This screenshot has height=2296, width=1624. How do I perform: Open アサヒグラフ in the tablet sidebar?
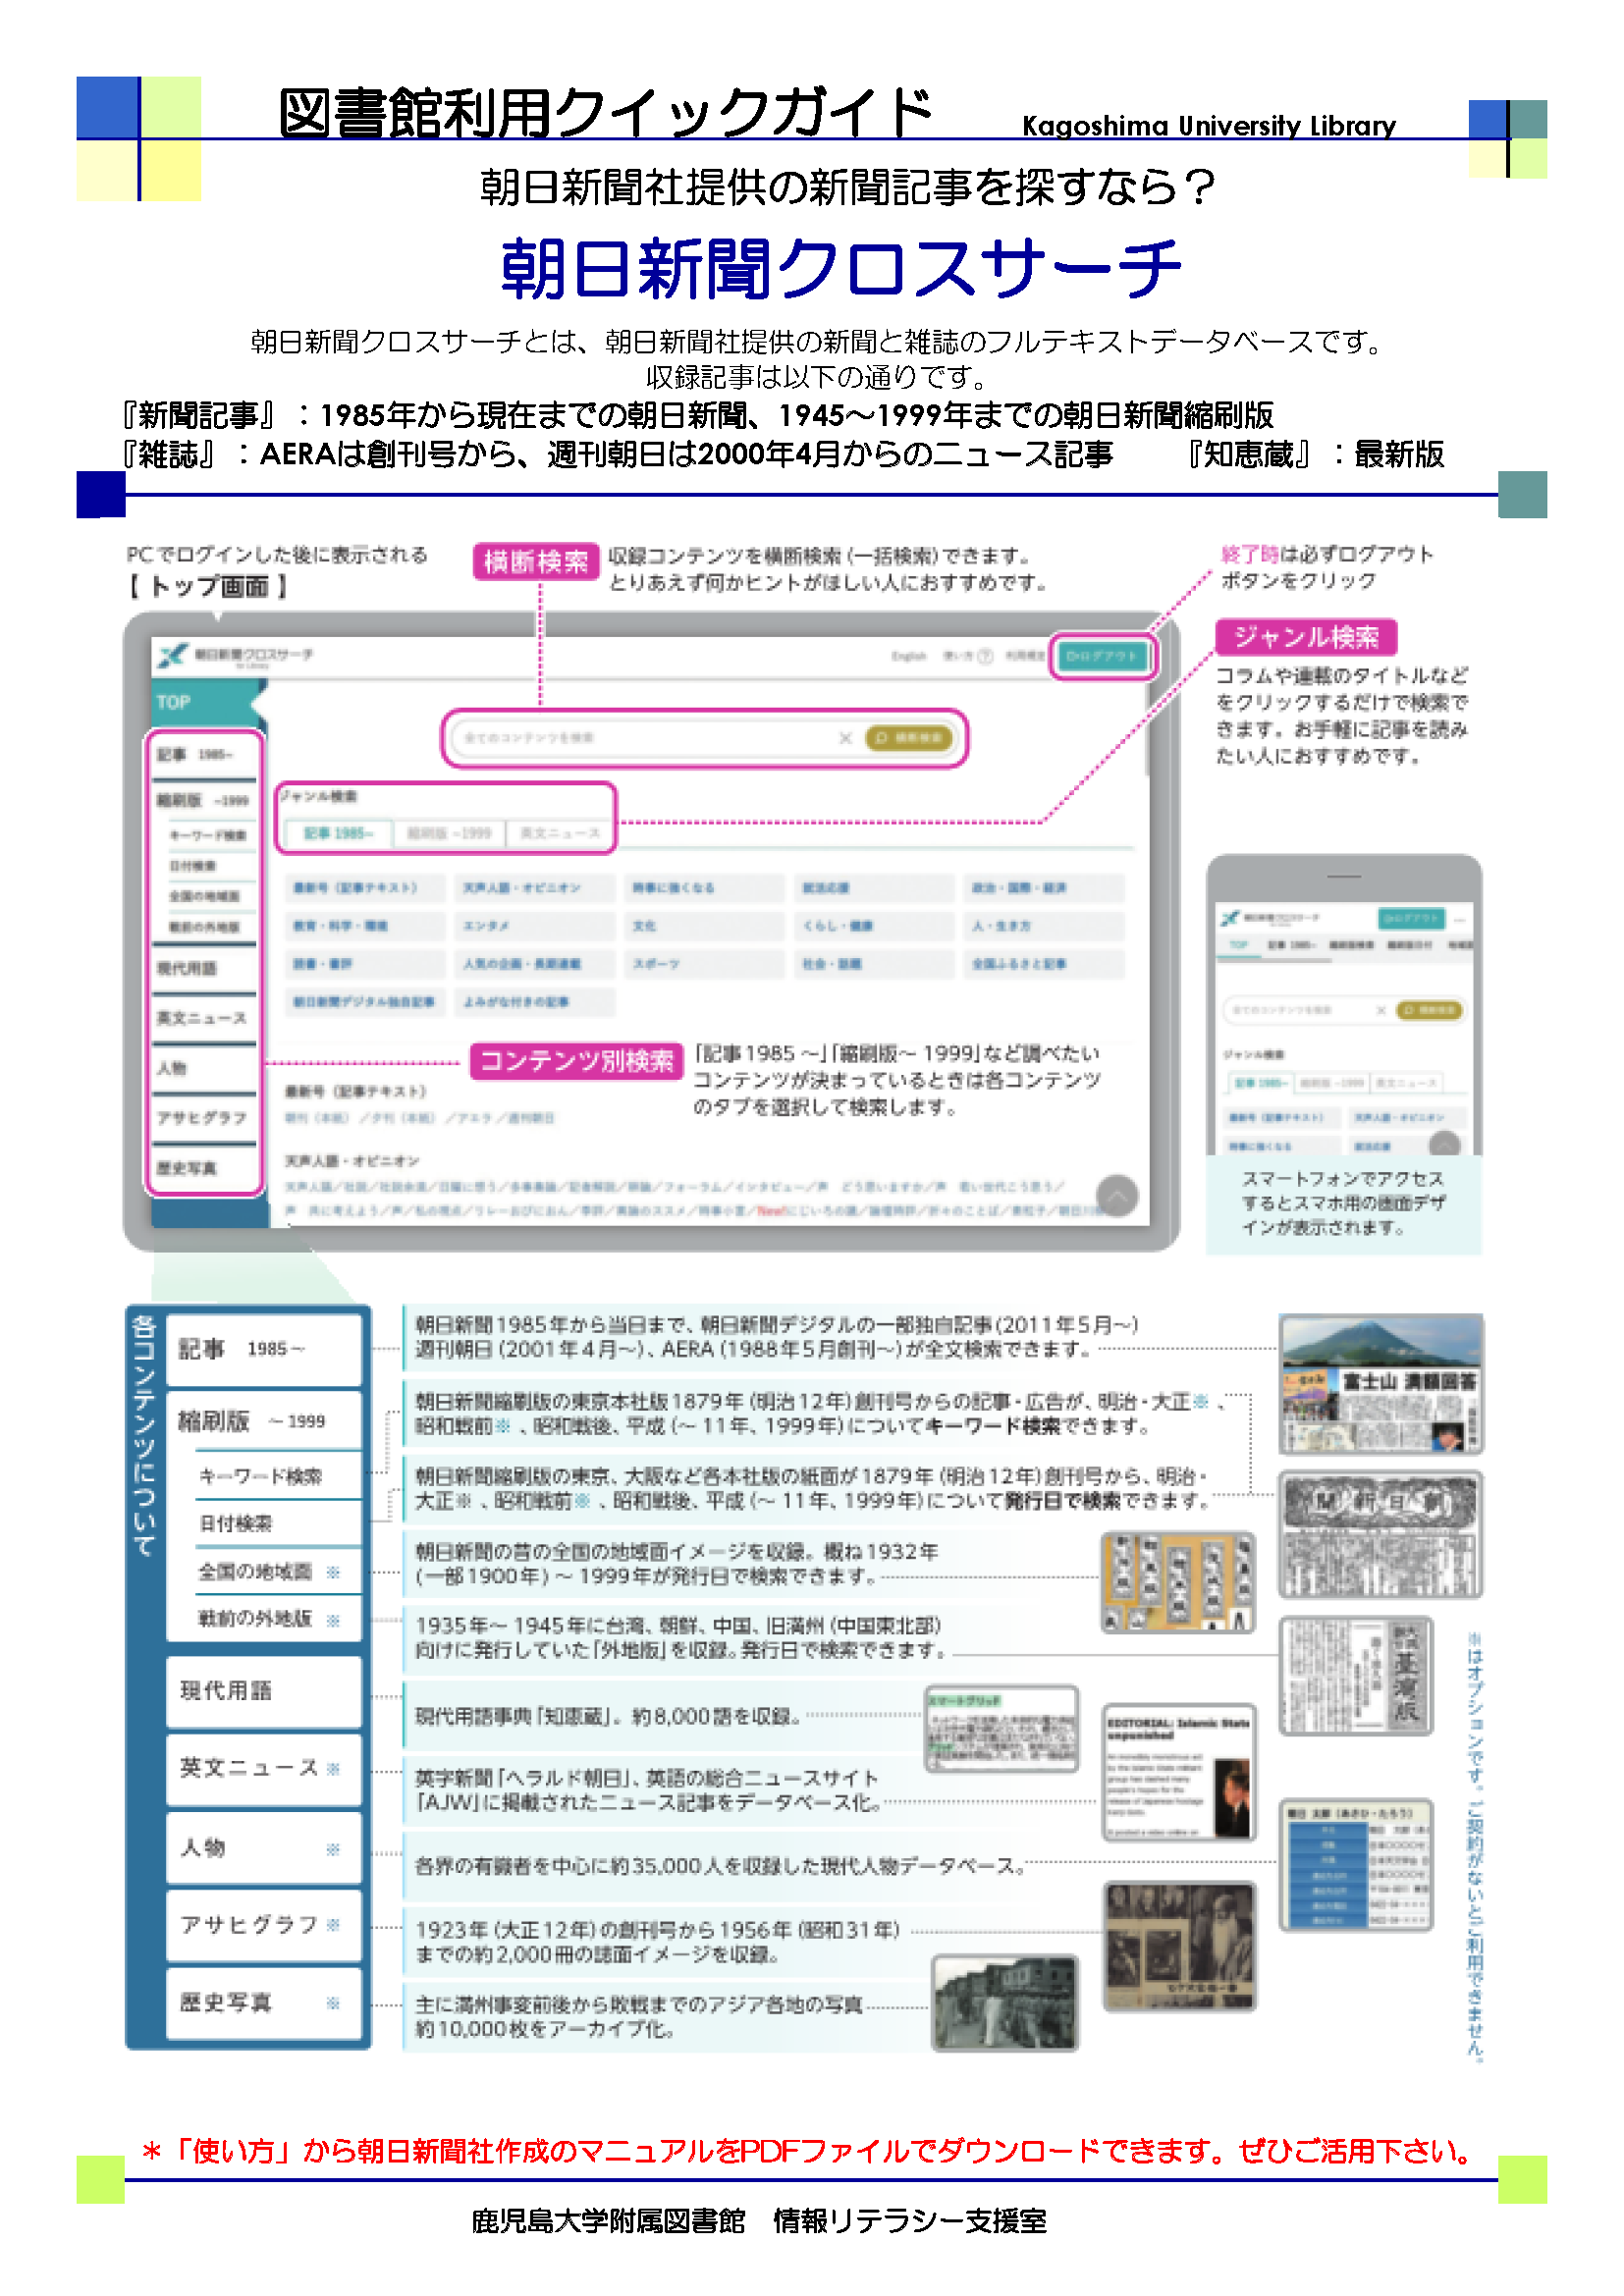point(204,1117)
